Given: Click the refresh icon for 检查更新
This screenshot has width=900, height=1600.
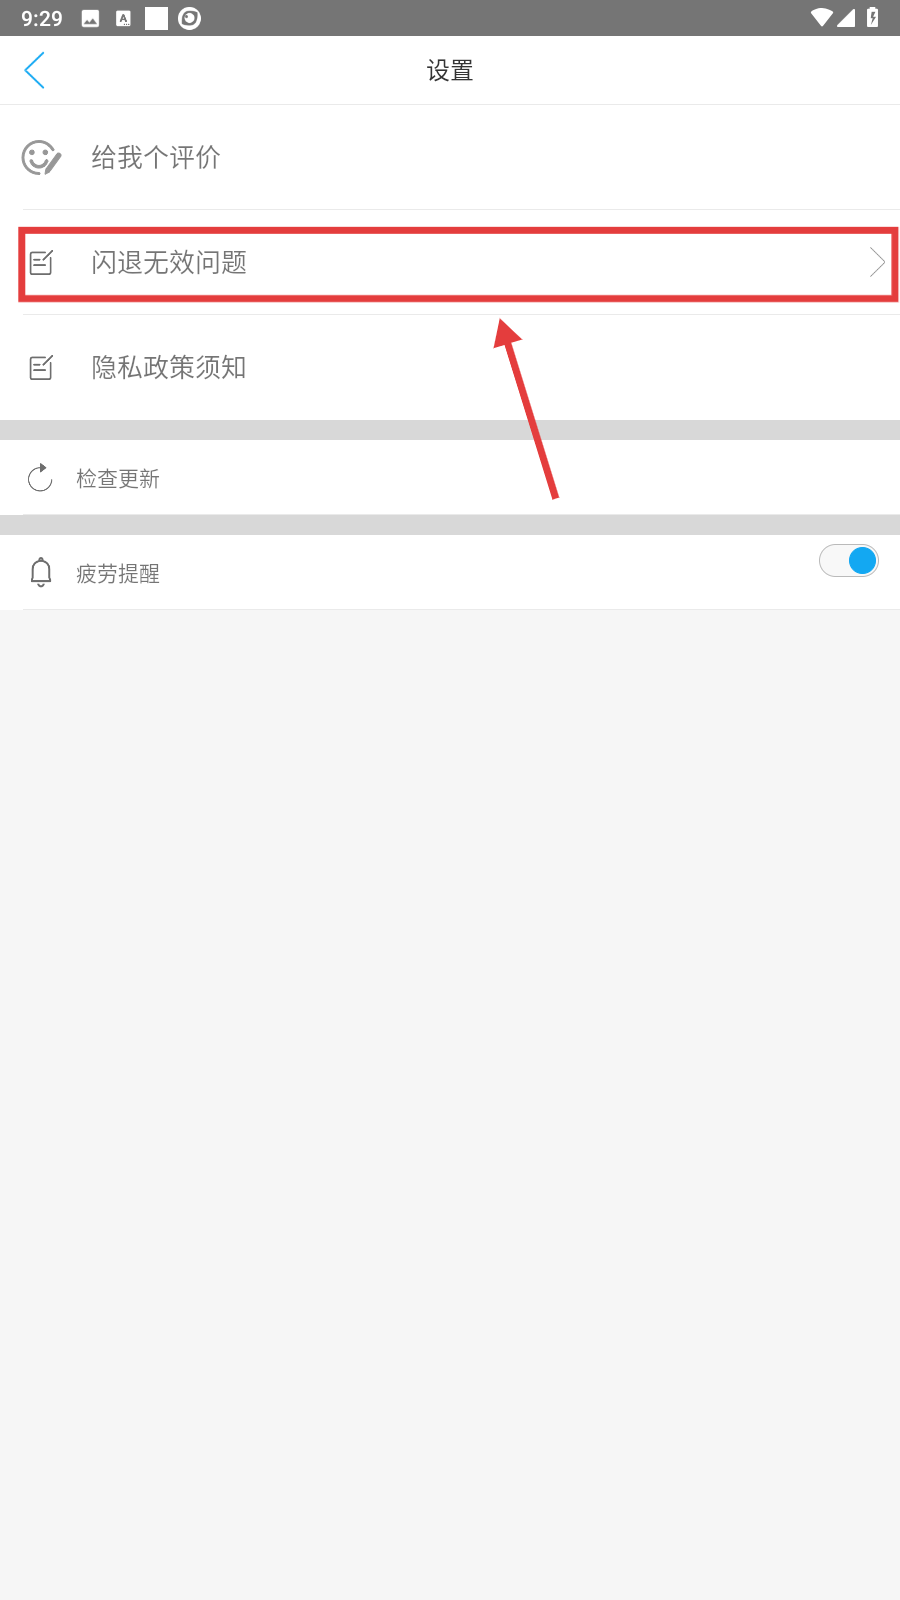Looking at the screenshot, I should pyautogui.click(x=40, y=478).
